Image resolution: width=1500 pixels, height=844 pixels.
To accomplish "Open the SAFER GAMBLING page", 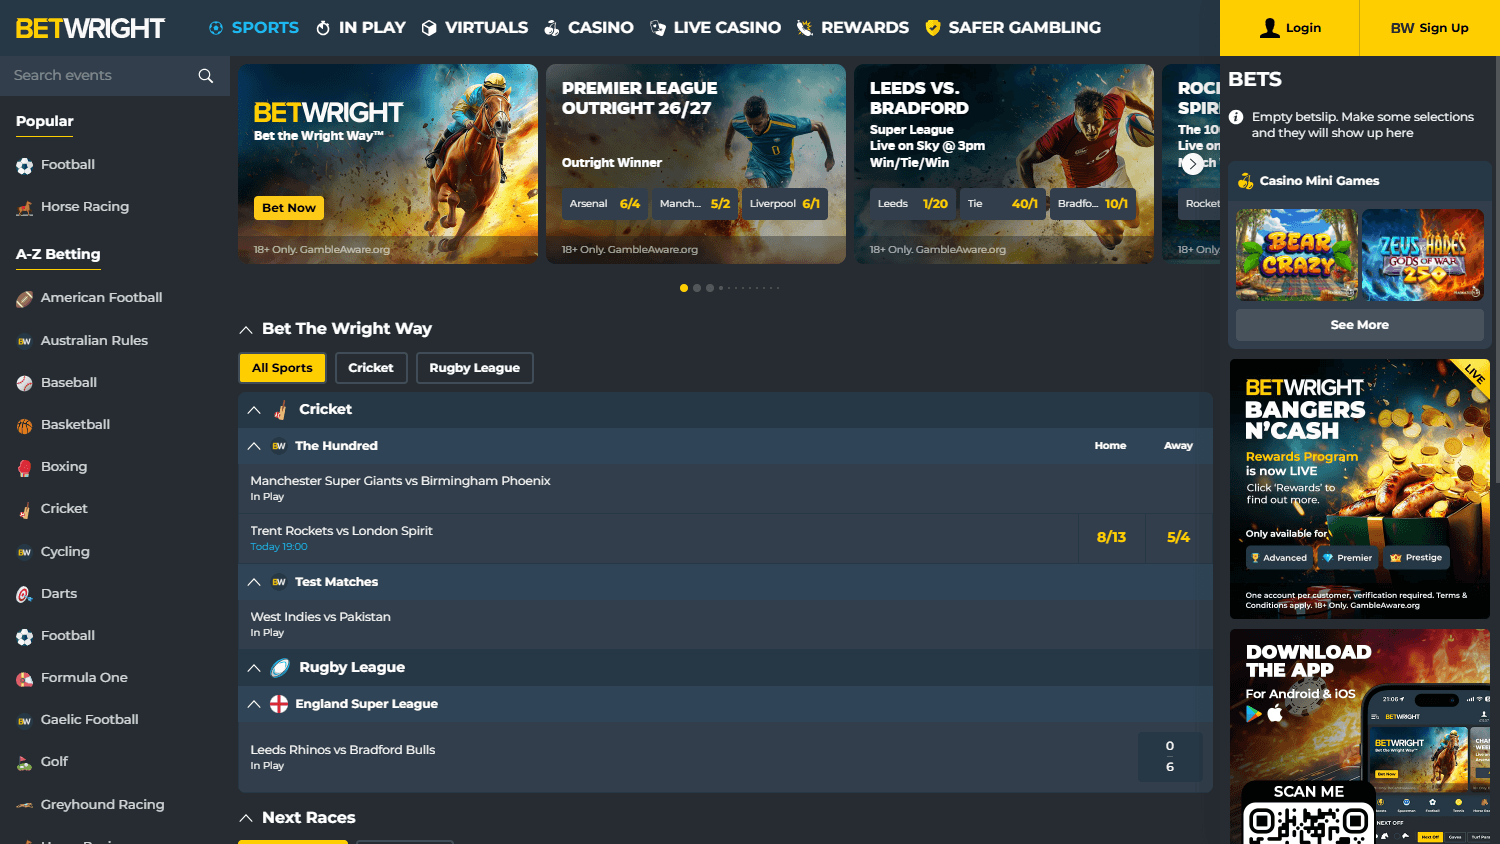I will click(1013, 28).
